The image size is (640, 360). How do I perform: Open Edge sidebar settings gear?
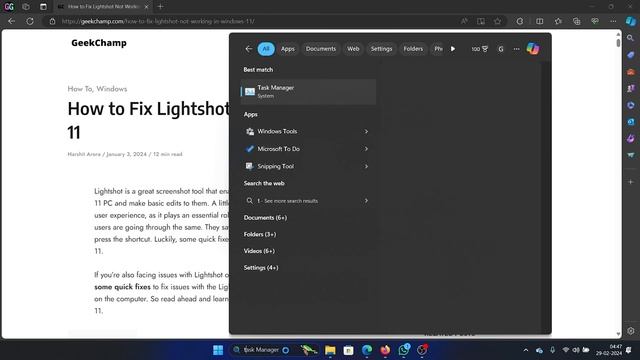click(x=631, y=331)
